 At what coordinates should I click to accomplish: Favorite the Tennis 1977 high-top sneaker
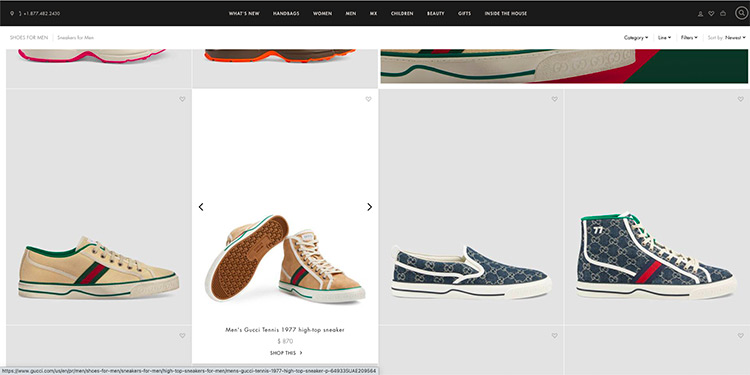368,99
